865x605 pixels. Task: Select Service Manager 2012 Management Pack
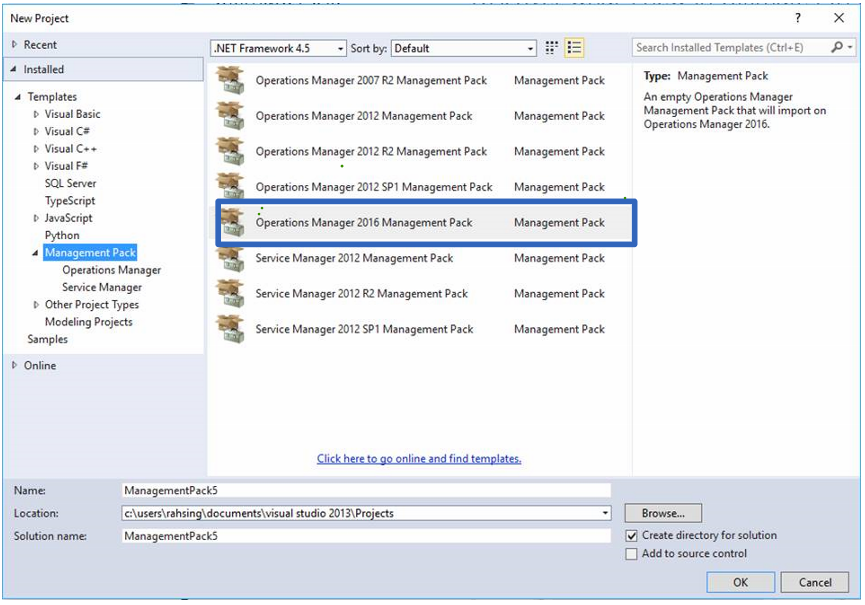423,258
